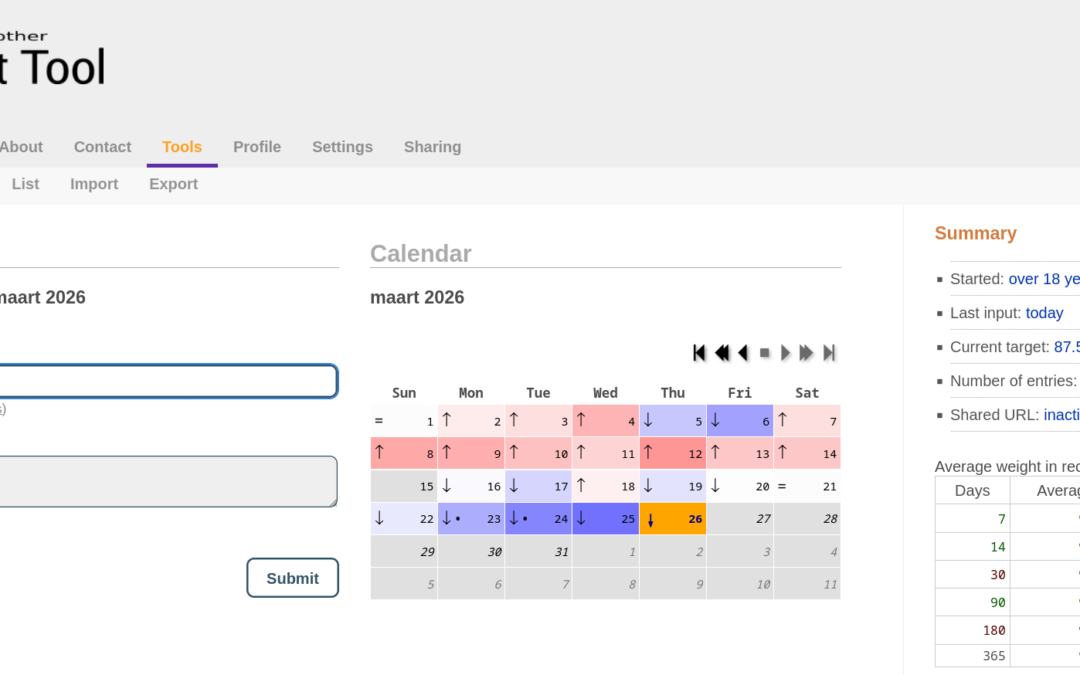Jump to the first calendar month icon

[699, 353]
